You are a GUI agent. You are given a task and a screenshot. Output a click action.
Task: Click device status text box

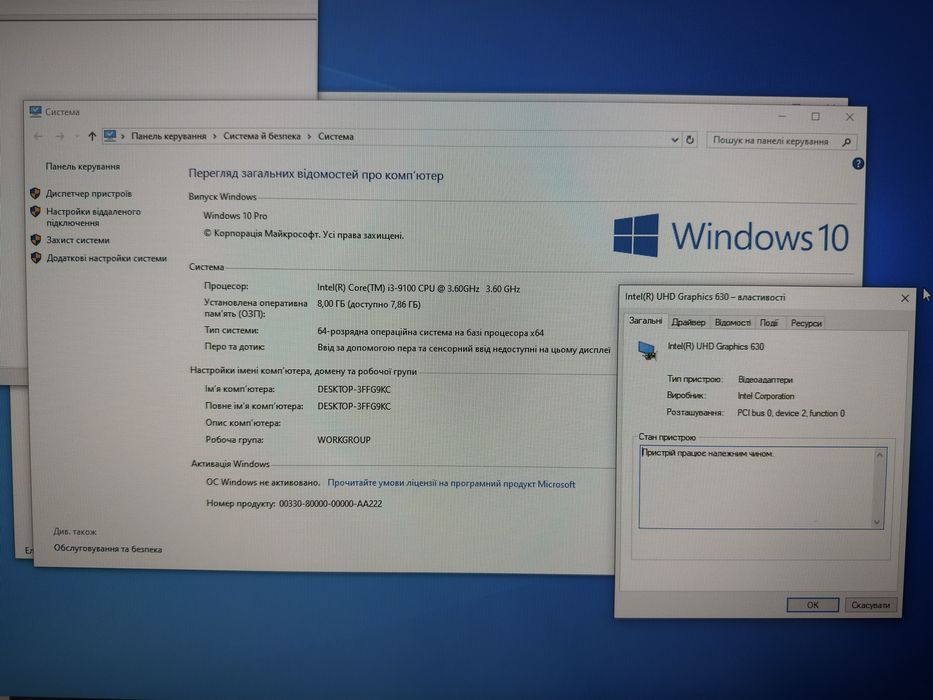coord(762,488)
